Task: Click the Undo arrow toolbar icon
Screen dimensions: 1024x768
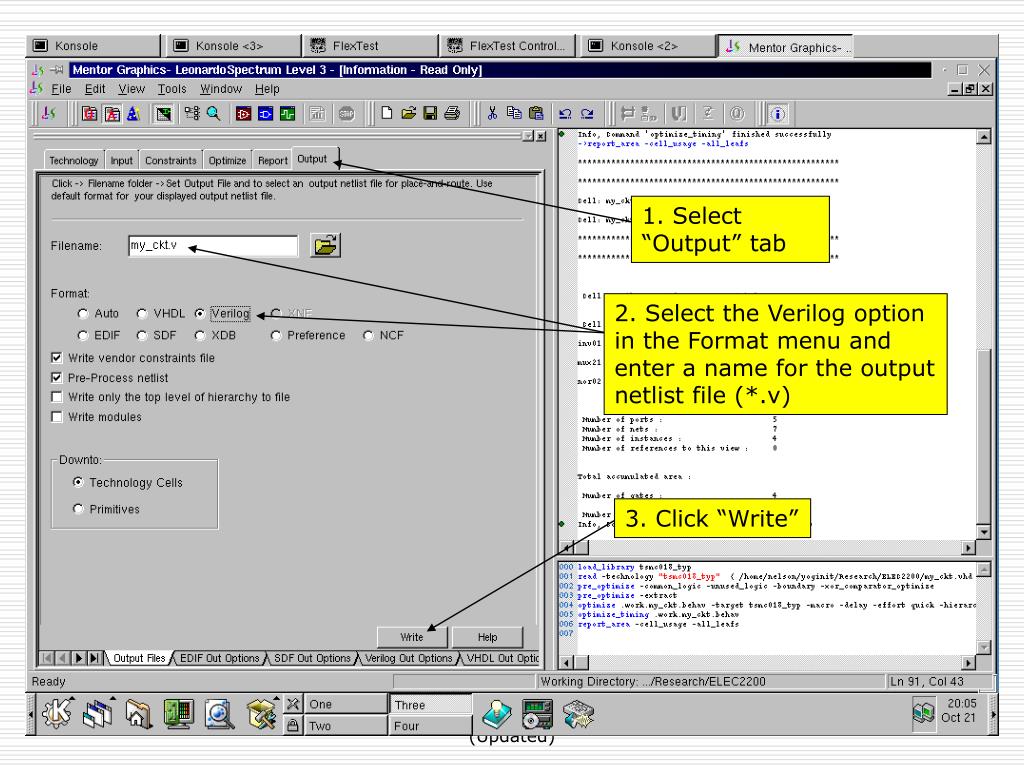Action: (566, 114)
